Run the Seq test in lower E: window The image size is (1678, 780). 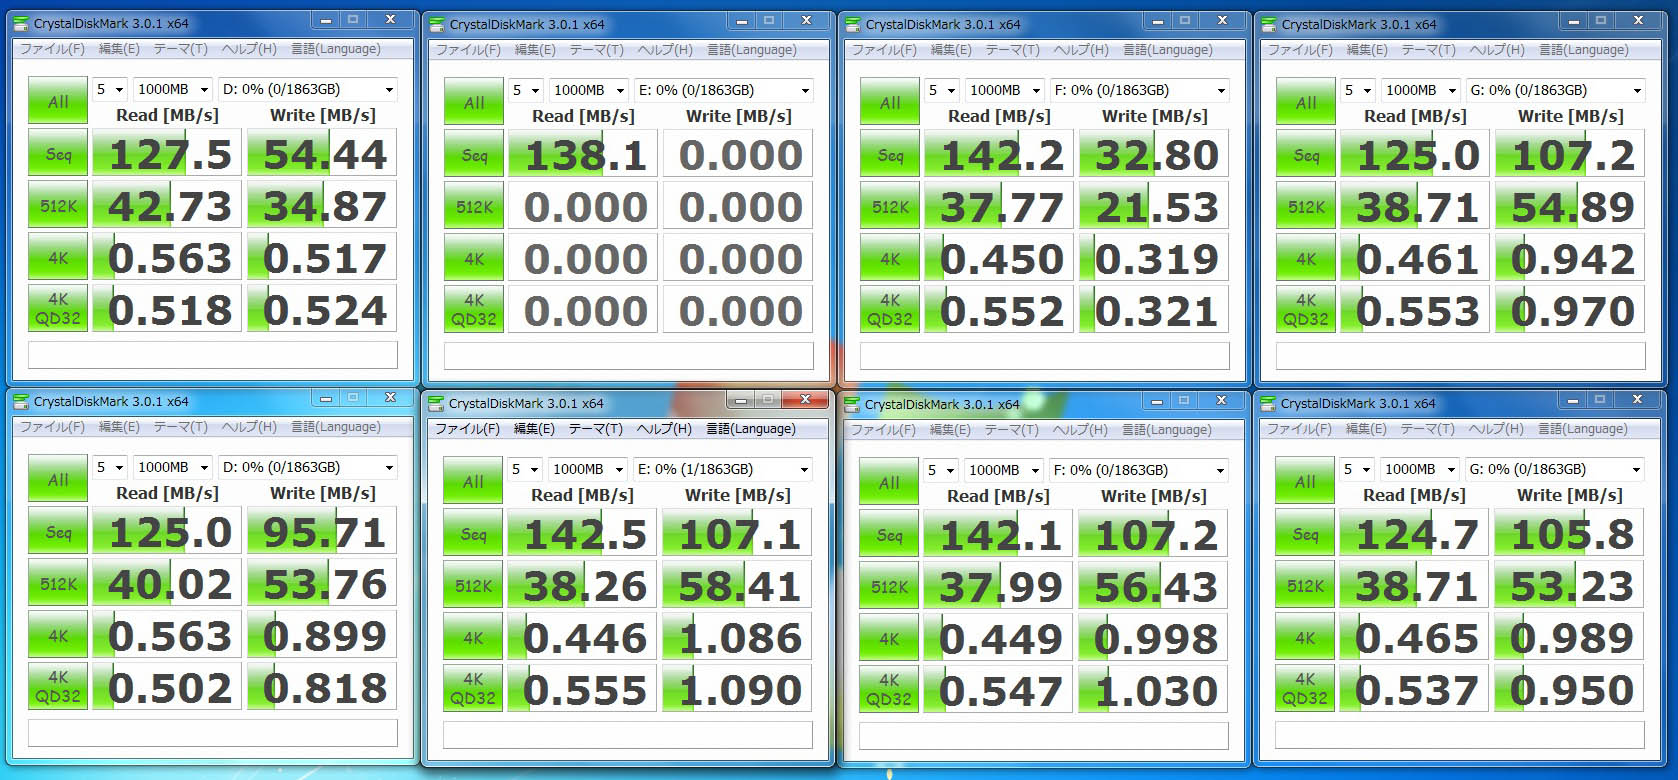[473, 534]
